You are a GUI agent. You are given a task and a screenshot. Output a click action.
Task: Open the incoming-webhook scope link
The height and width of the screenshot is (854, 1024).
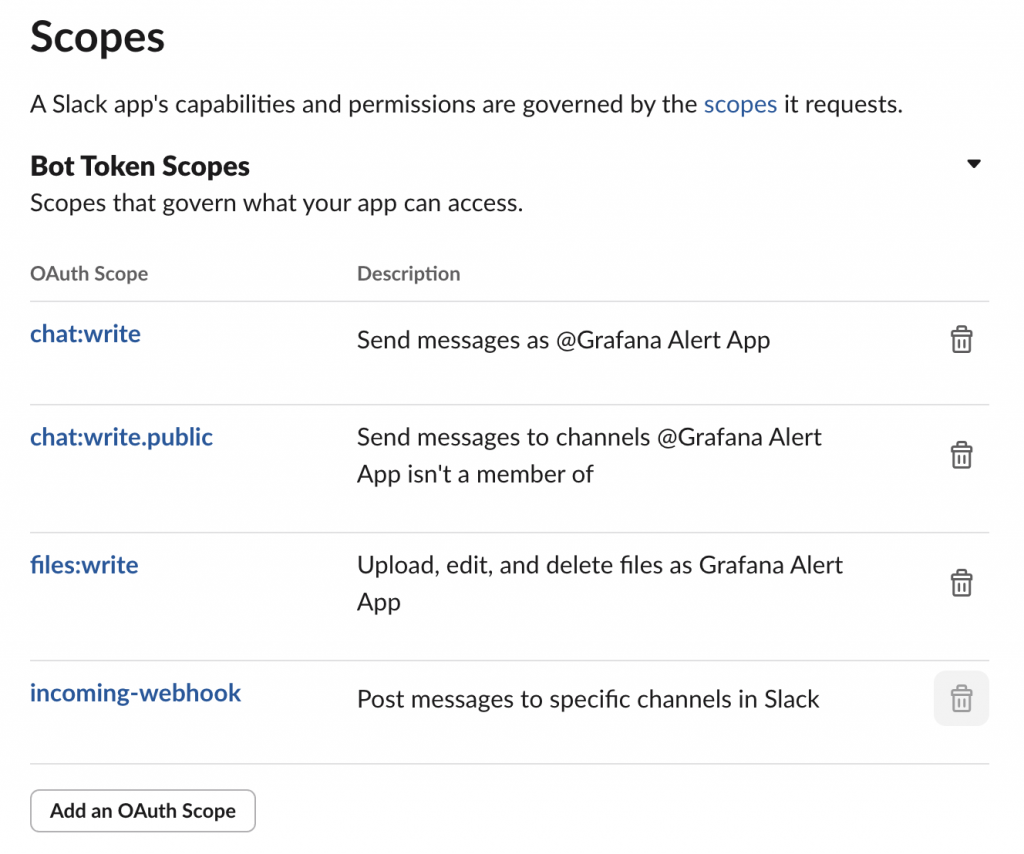135,692
